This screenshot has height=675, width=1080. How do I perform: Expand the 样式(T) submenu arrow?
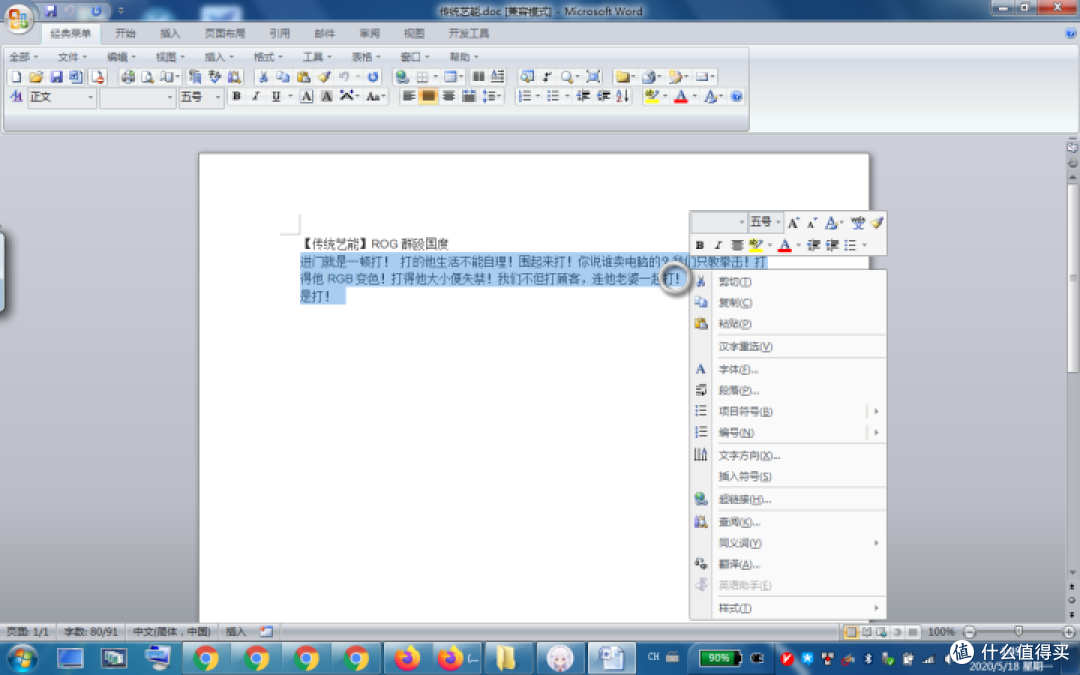click(875, 608)
